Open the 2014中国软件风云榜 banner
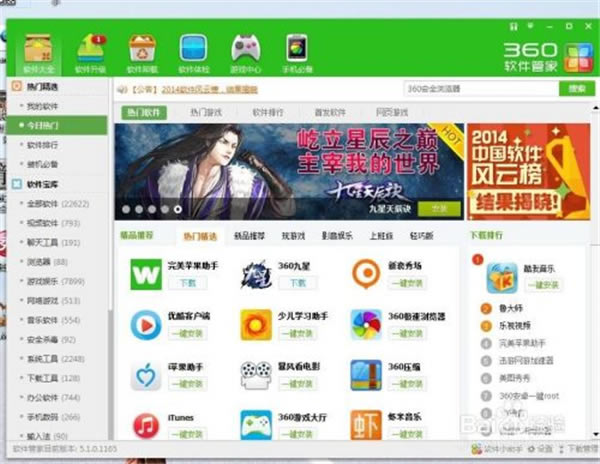600x464 pixels. (x=528, y=171)
